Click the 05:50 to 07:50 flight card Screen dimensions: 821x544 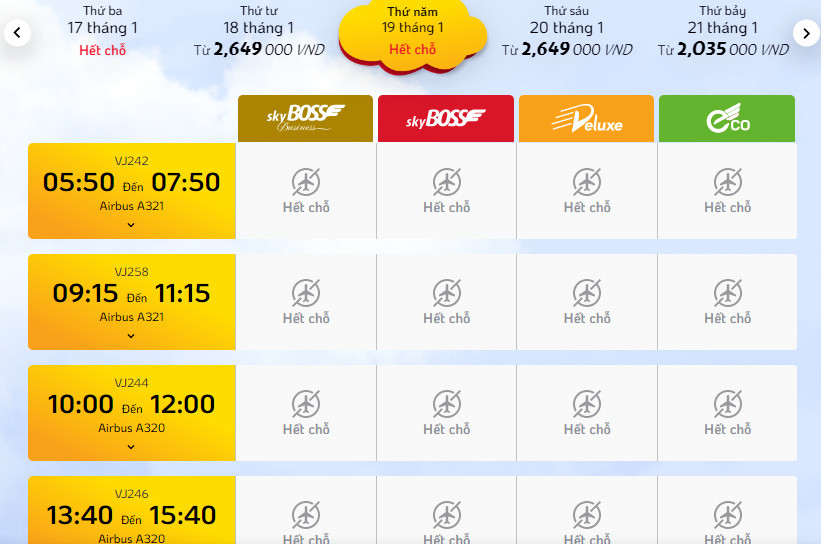click(131, 184)
